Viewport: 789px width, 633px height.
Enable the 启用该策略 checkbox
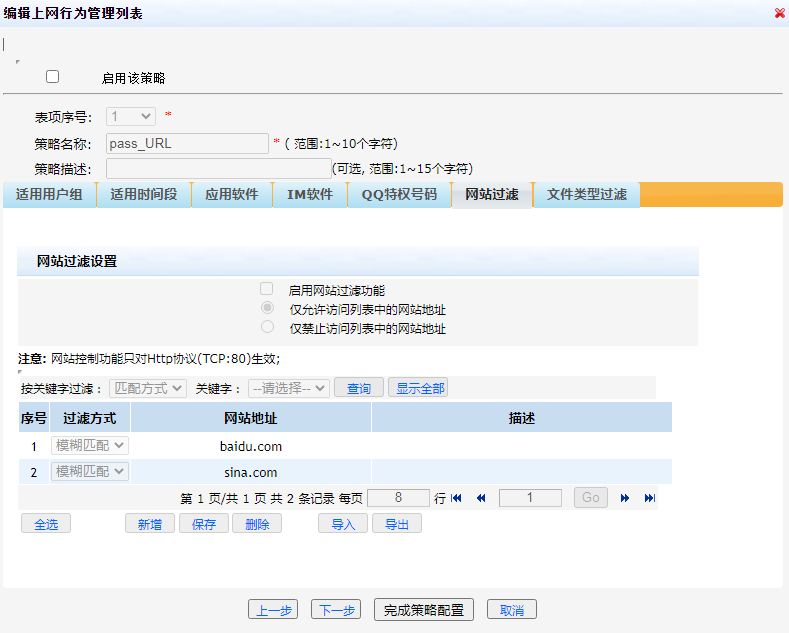[x=52, y=76]
